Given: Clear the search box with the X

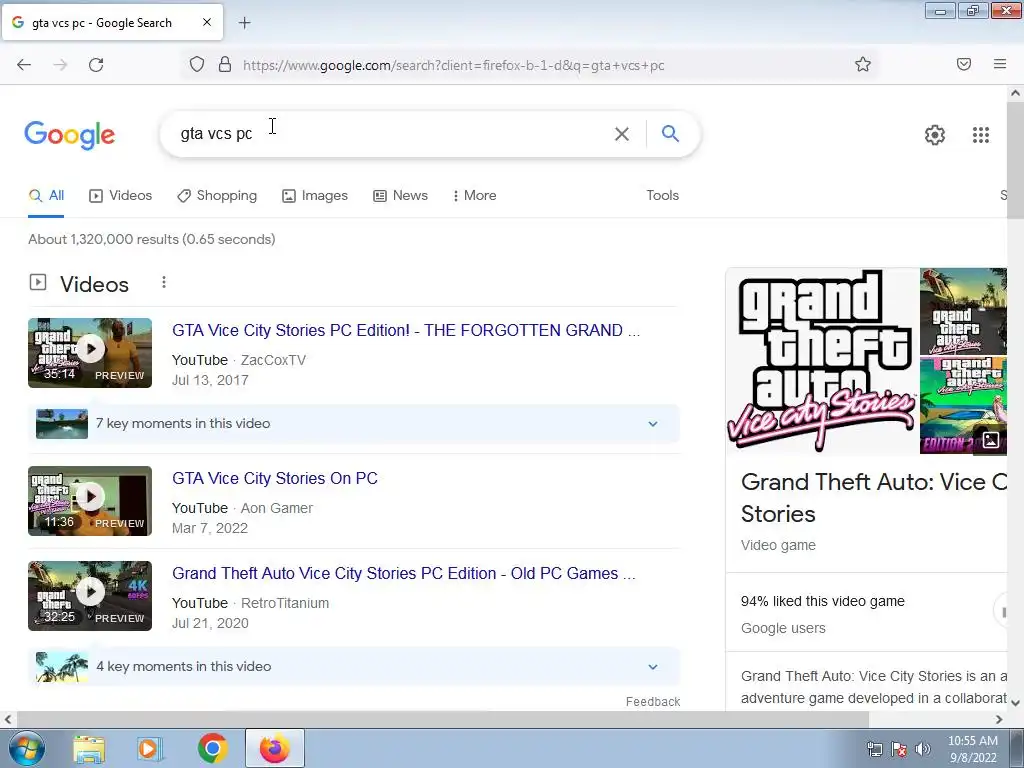Looking at the screenshot, I should click(x=622, y=134).
